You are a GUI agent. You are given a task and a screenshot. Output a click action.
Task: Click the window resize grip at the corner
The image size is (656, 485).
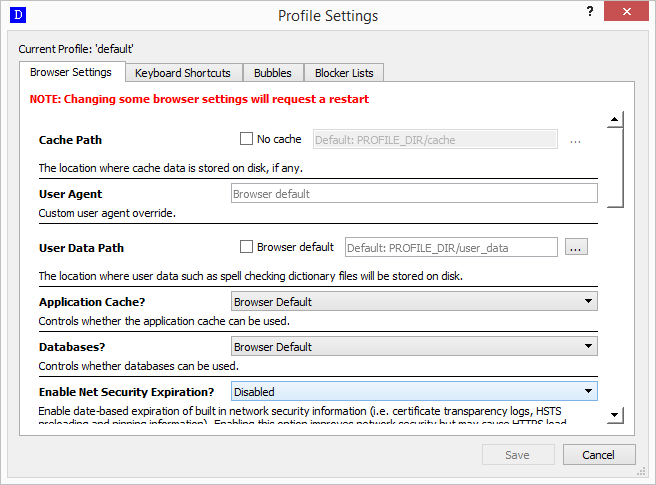(x=641, y=472)
